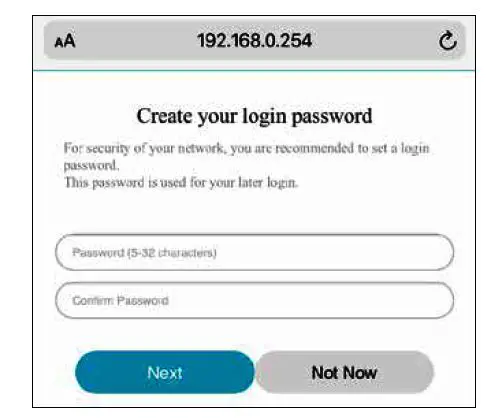Click the gray browser address bar area
The height and width of the screenshot is (418, 502).
pos(254,40)
